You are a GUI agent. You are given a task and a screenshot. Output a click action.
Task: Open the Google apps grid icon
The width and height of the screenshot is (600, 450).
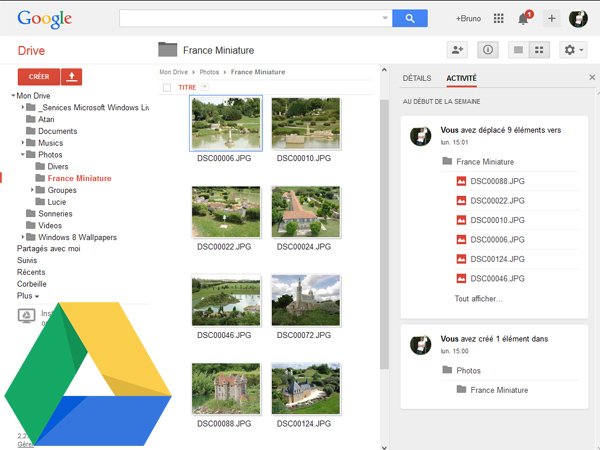tap(499, 18)
